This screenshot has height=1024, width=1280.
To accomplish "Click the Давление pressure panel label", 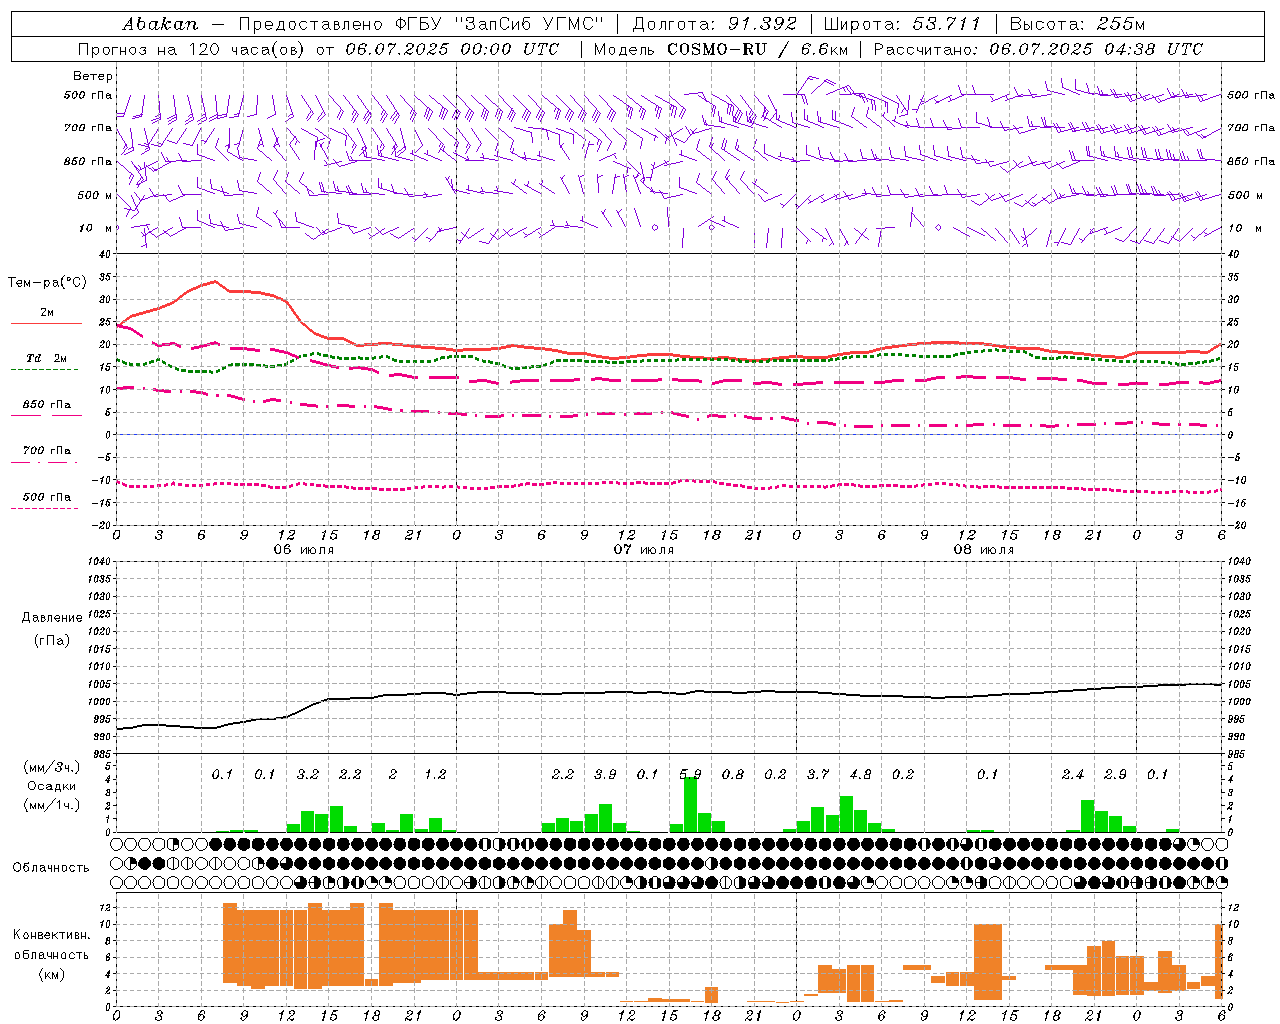I will (x=52, y=618).
